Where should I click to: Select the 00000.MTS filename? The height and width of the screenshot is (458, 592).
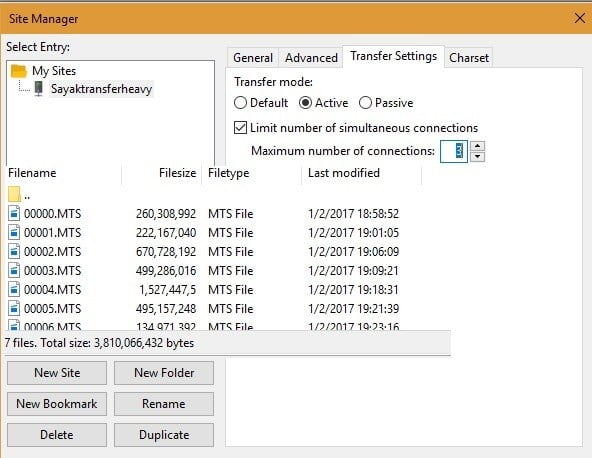point(52,214)
